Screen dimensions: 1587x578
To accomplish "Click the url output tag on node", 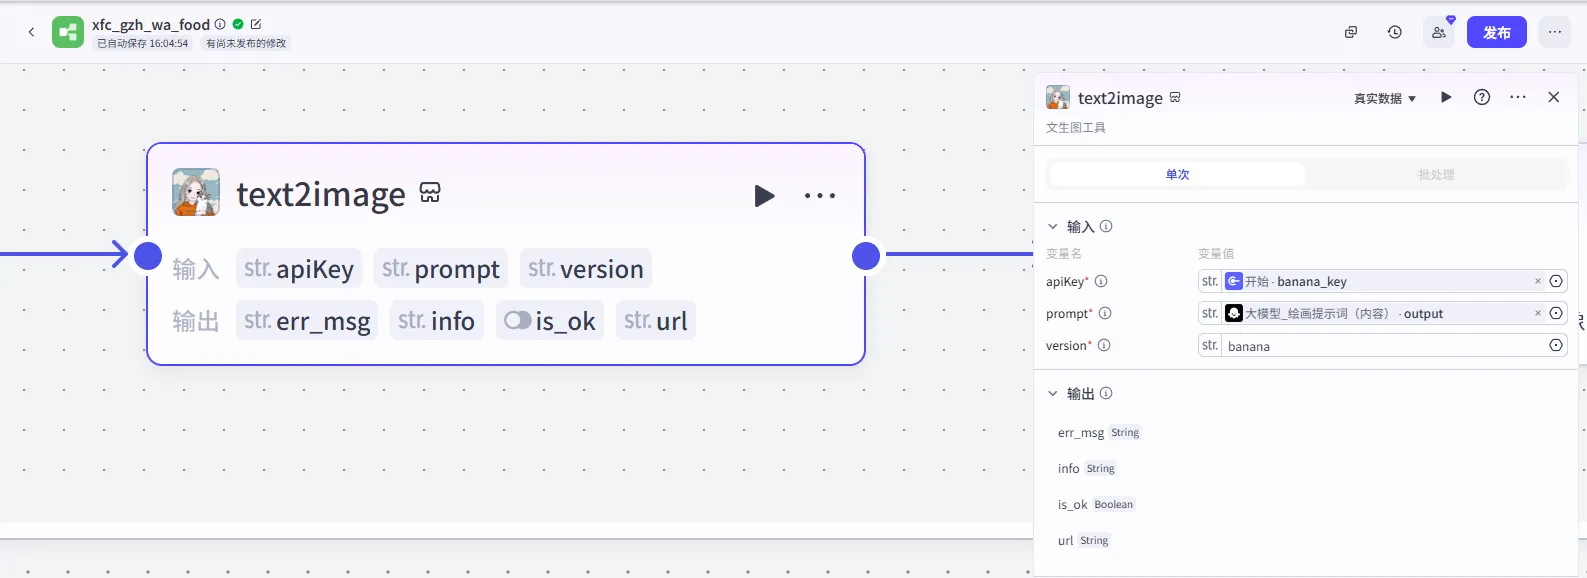I will coord(656,320).
